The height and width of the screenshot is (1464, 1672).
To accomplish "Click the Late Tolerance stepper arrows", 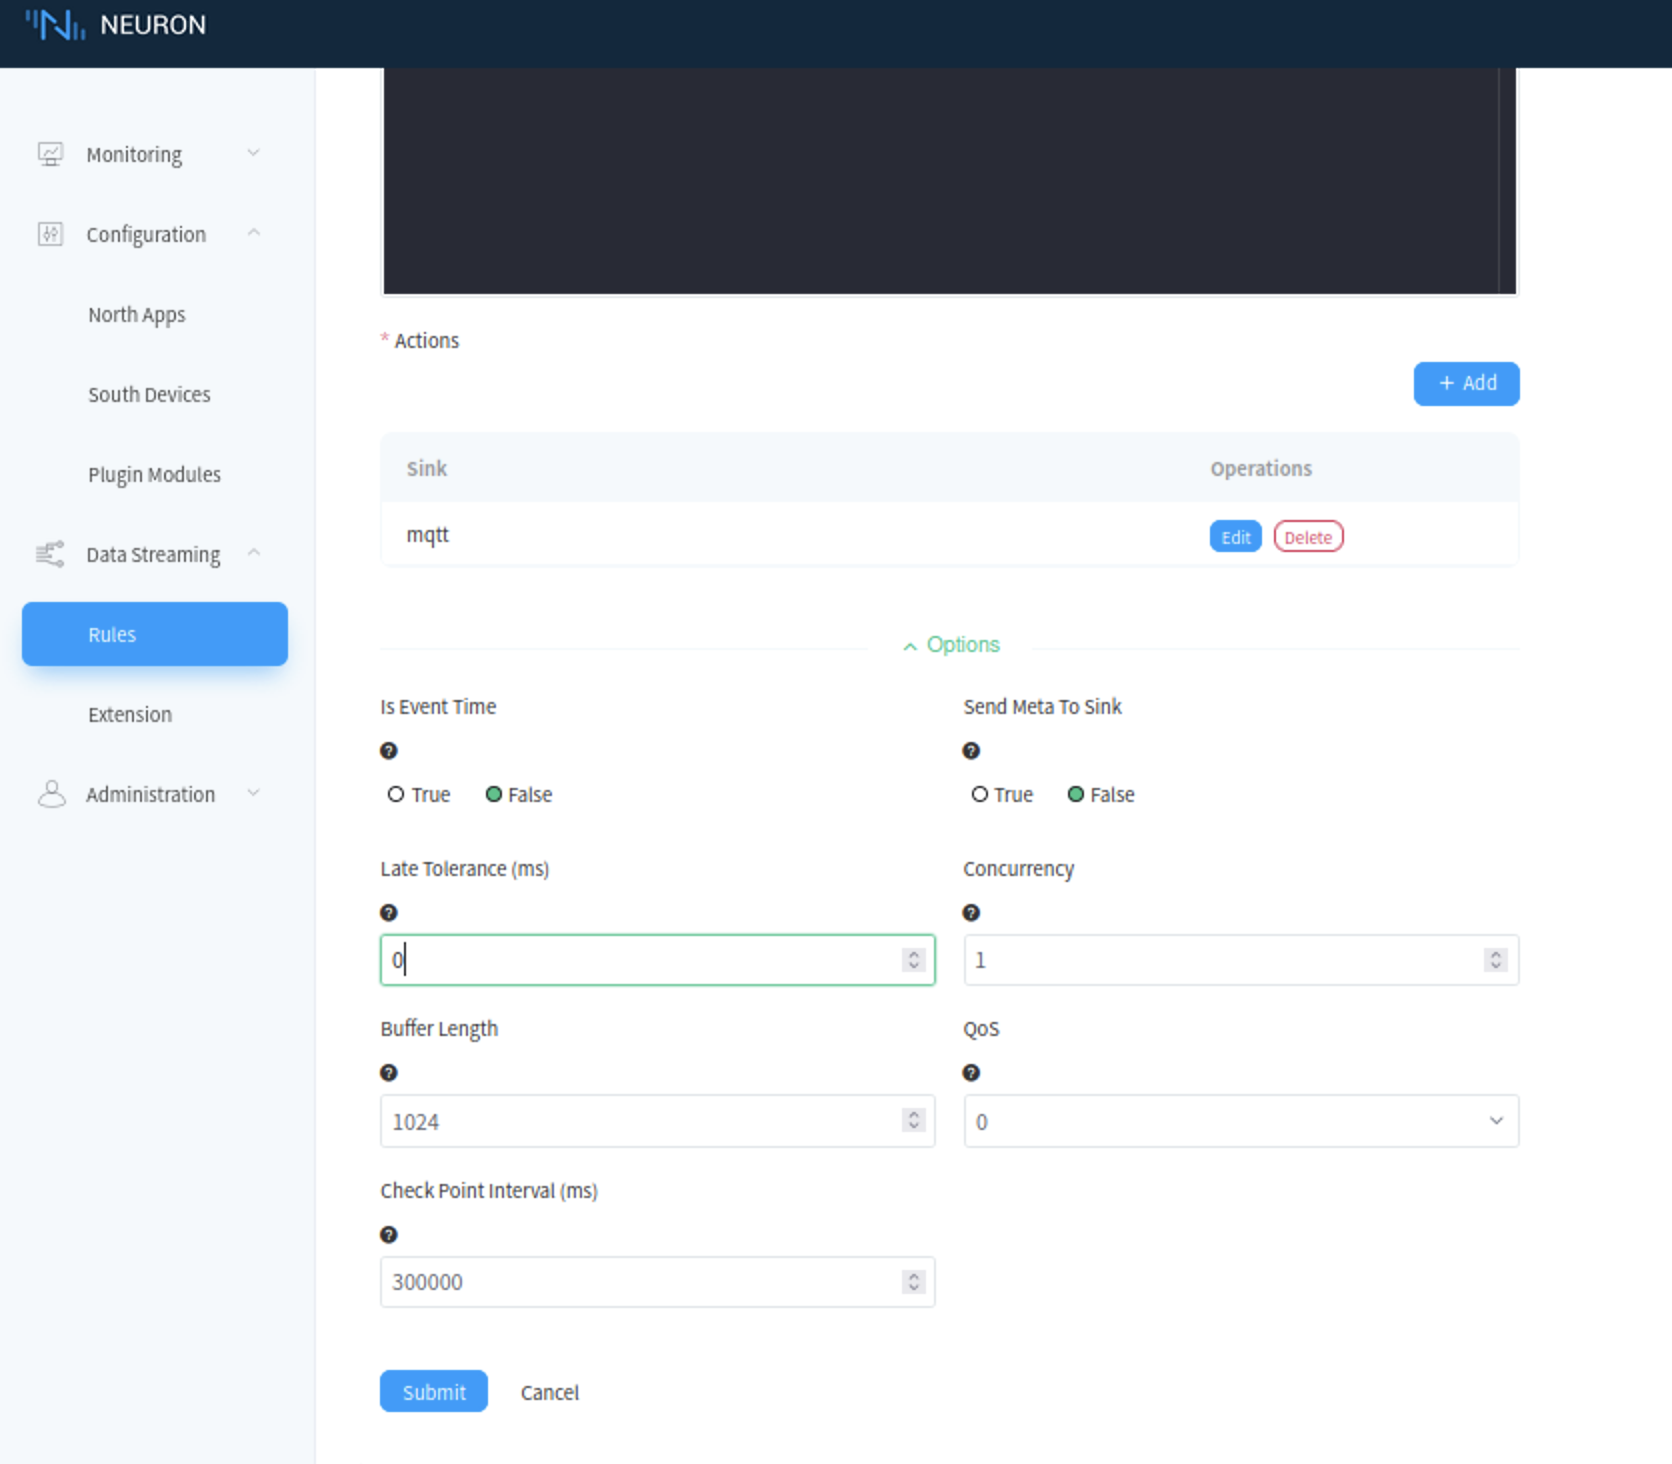I will 913,960.
